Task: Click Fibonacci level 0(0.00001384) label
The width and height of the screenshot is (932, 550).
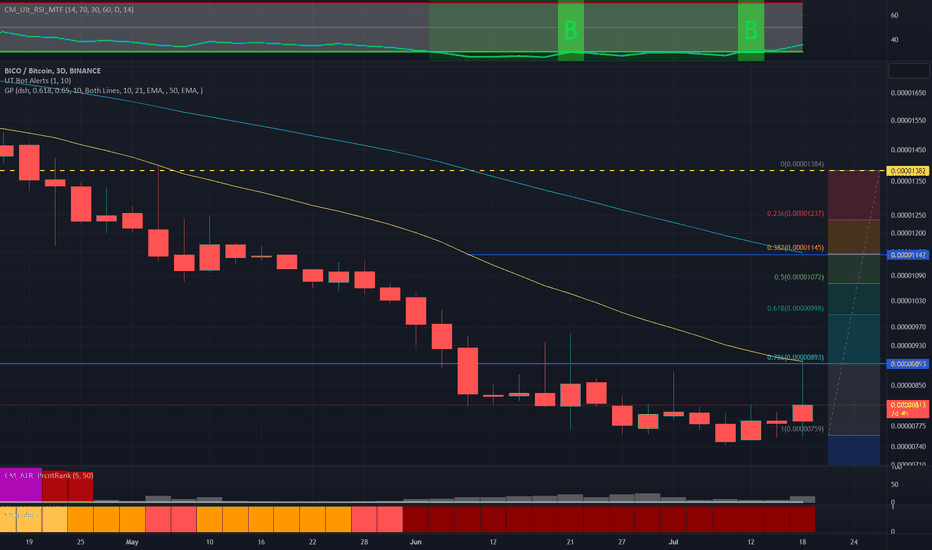Action: tap(802, 164)
